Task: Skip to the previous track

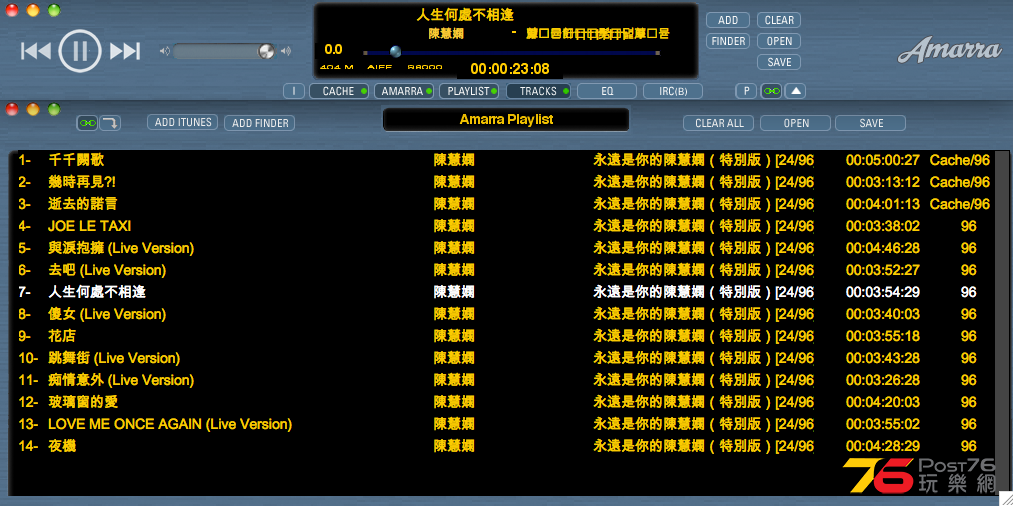Action: (x=36, y=51)
